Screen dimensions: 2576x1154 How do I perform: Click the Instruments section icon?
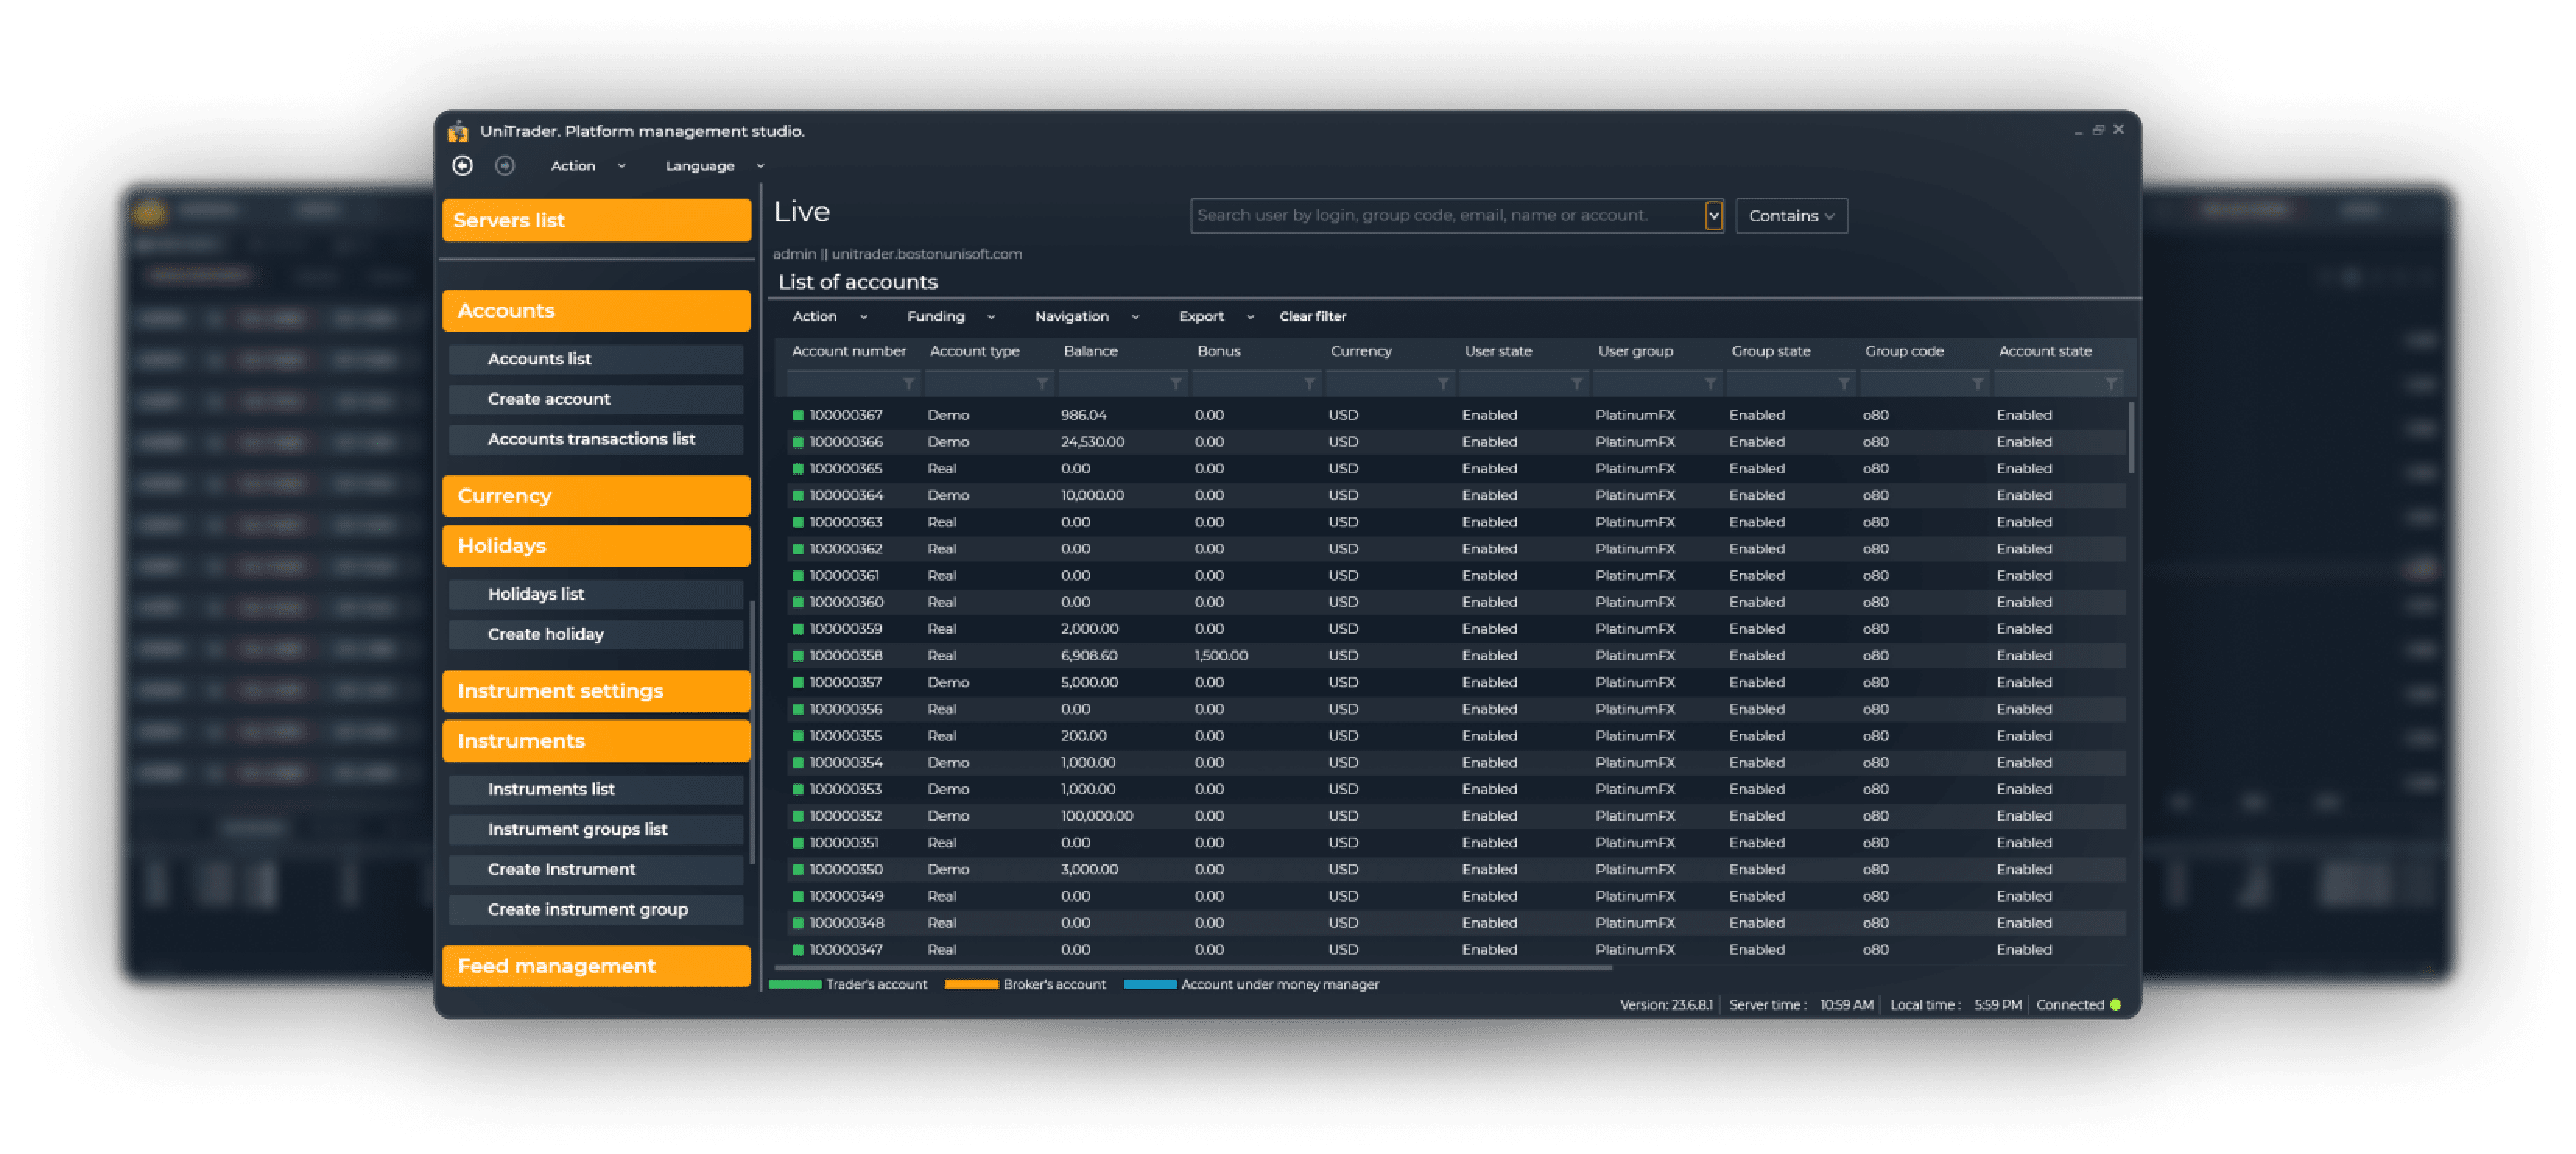click(x=595, y=740)
